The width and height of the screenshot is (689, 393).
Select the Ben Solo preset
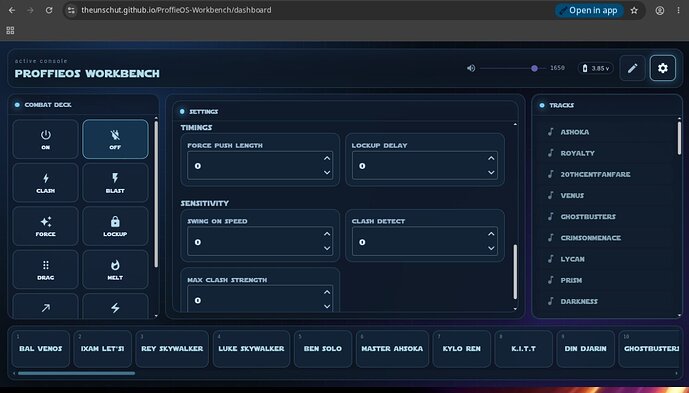pos(323,349)
